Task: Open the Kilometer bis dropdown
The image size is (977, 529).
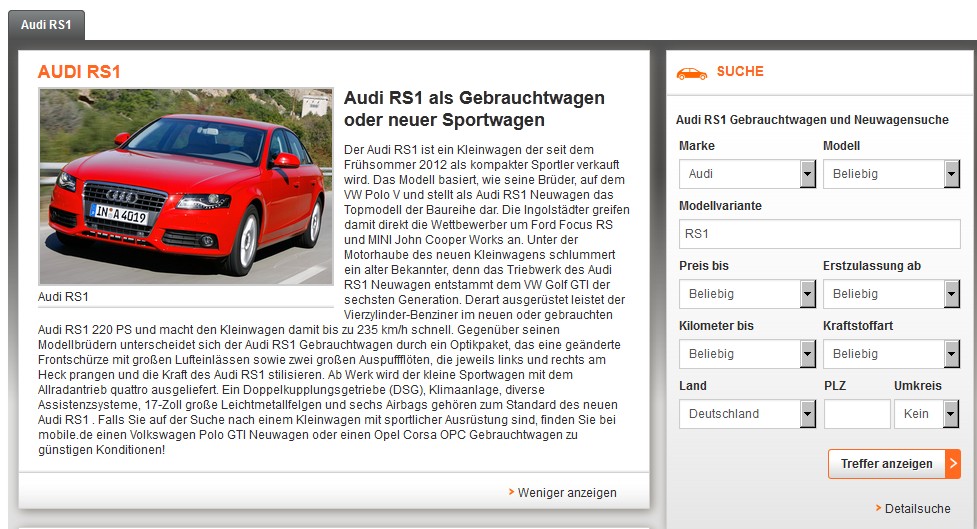Action: [746, 354]
